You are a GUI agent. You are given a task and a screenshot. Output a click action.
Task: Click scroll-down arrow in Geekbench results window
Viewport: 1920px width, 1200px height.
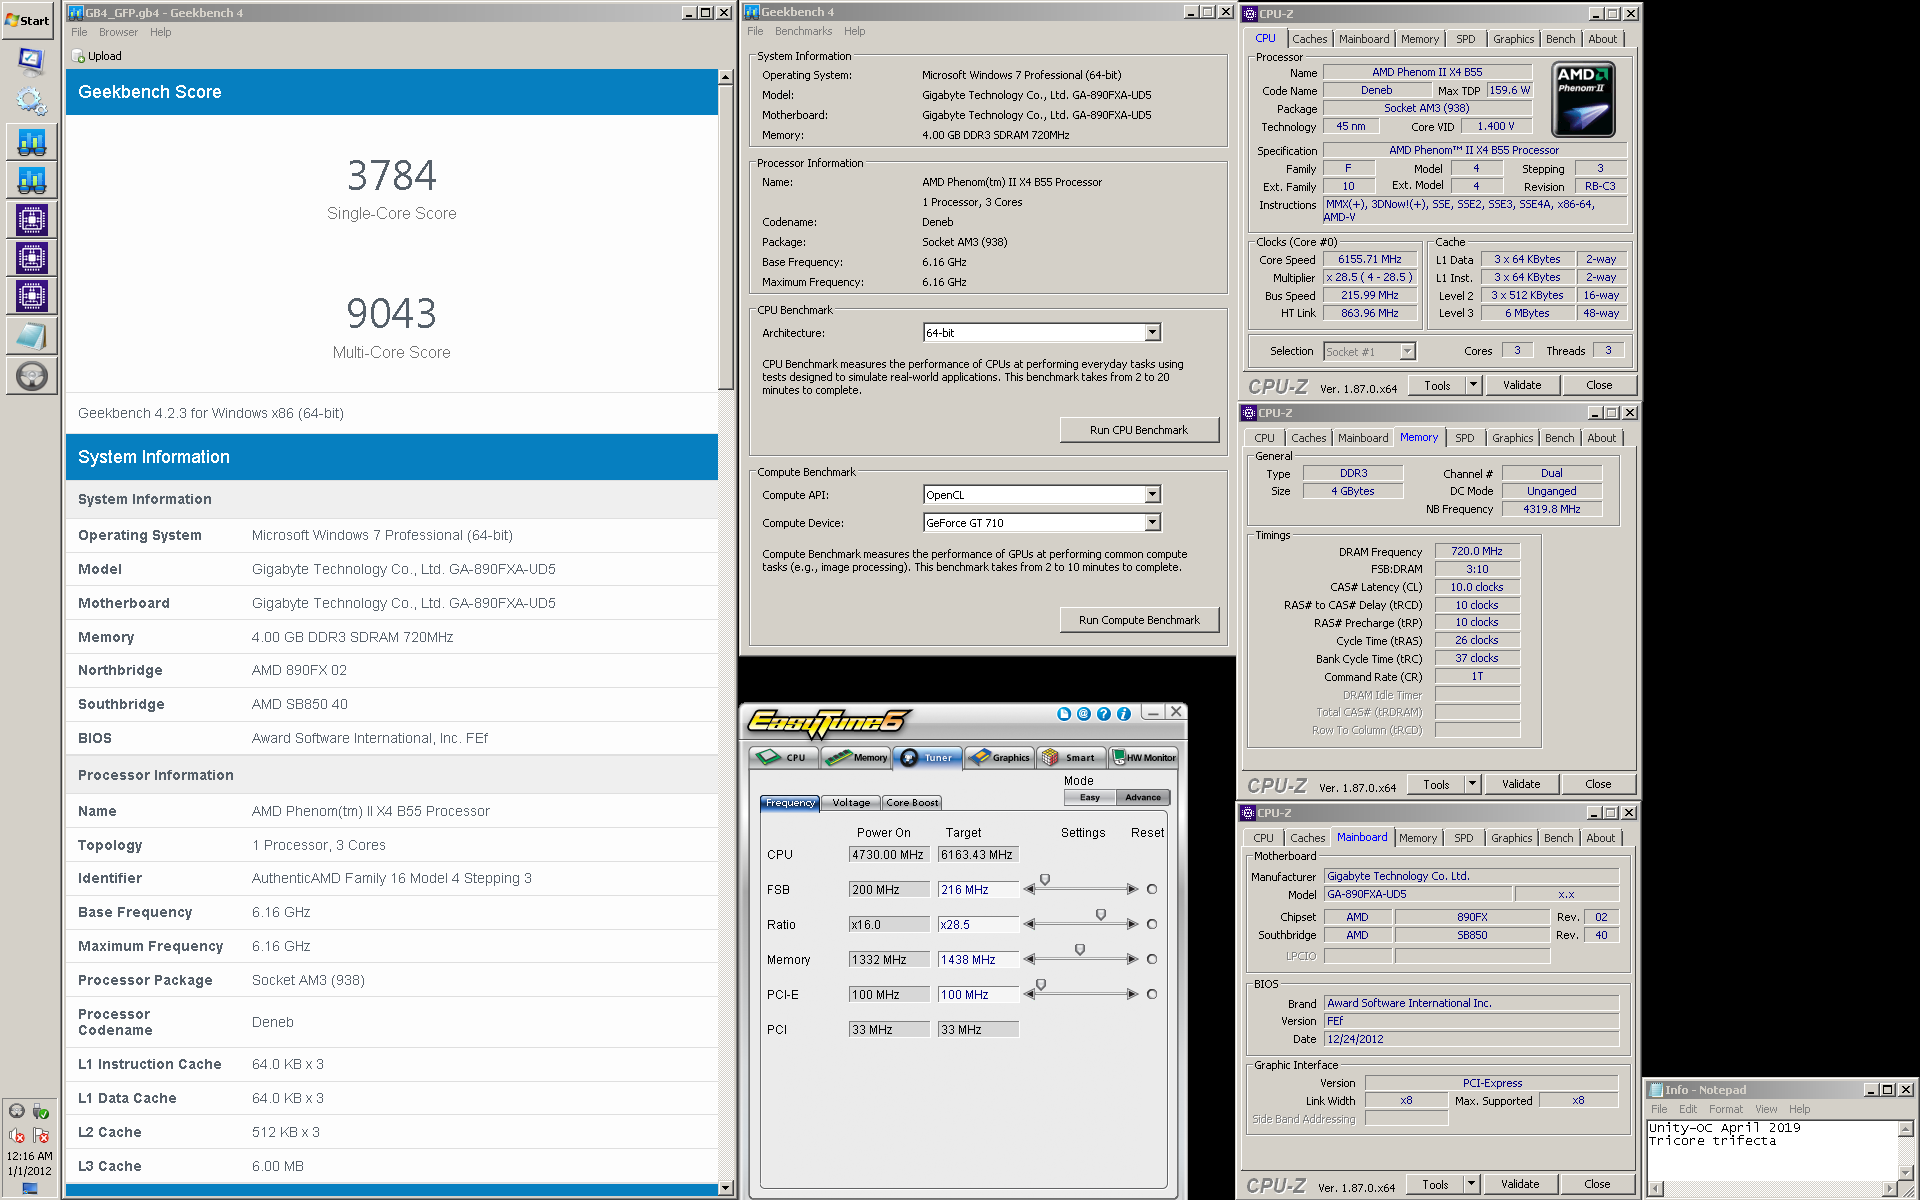click(725, 1188)
